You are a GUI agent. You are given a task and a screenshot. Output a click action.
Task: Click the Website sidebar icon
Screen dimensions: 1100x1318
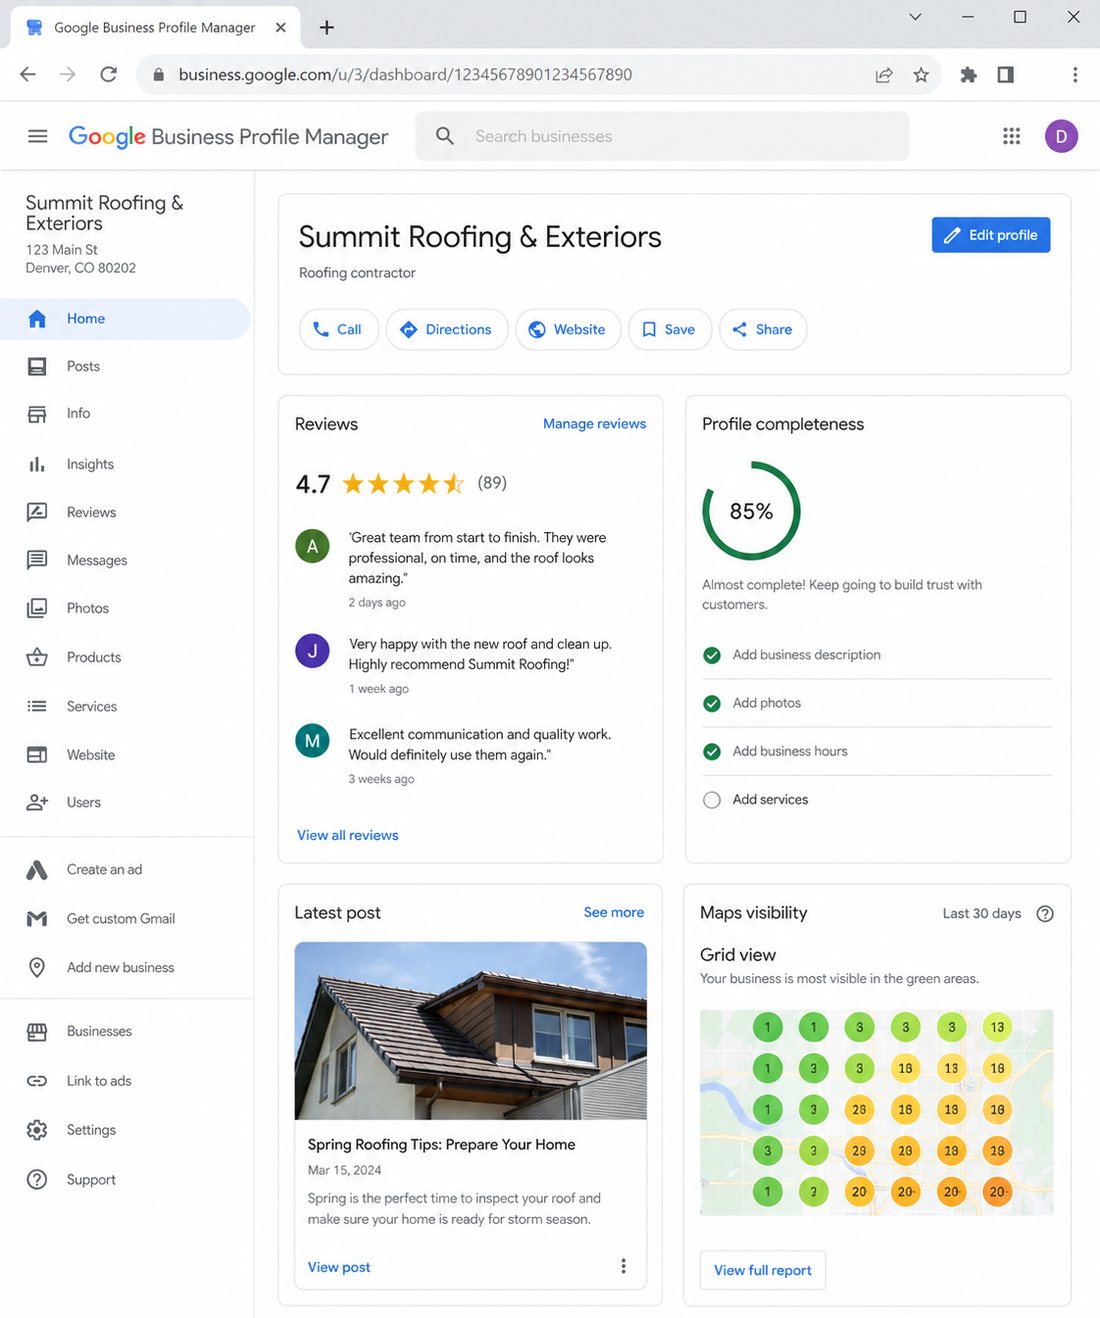coord(37,755)
